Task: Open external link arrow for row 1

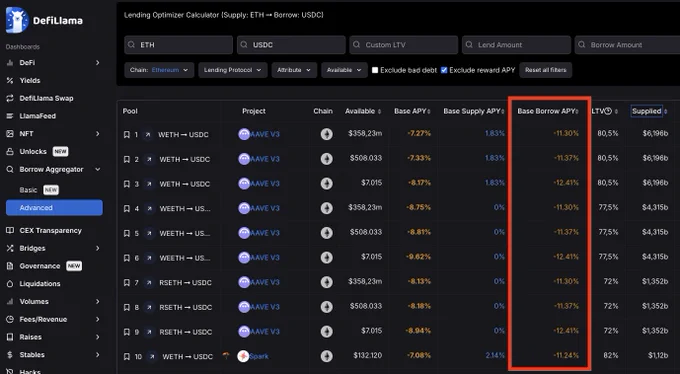Action: pyautogui.click(x=148, y=135)
